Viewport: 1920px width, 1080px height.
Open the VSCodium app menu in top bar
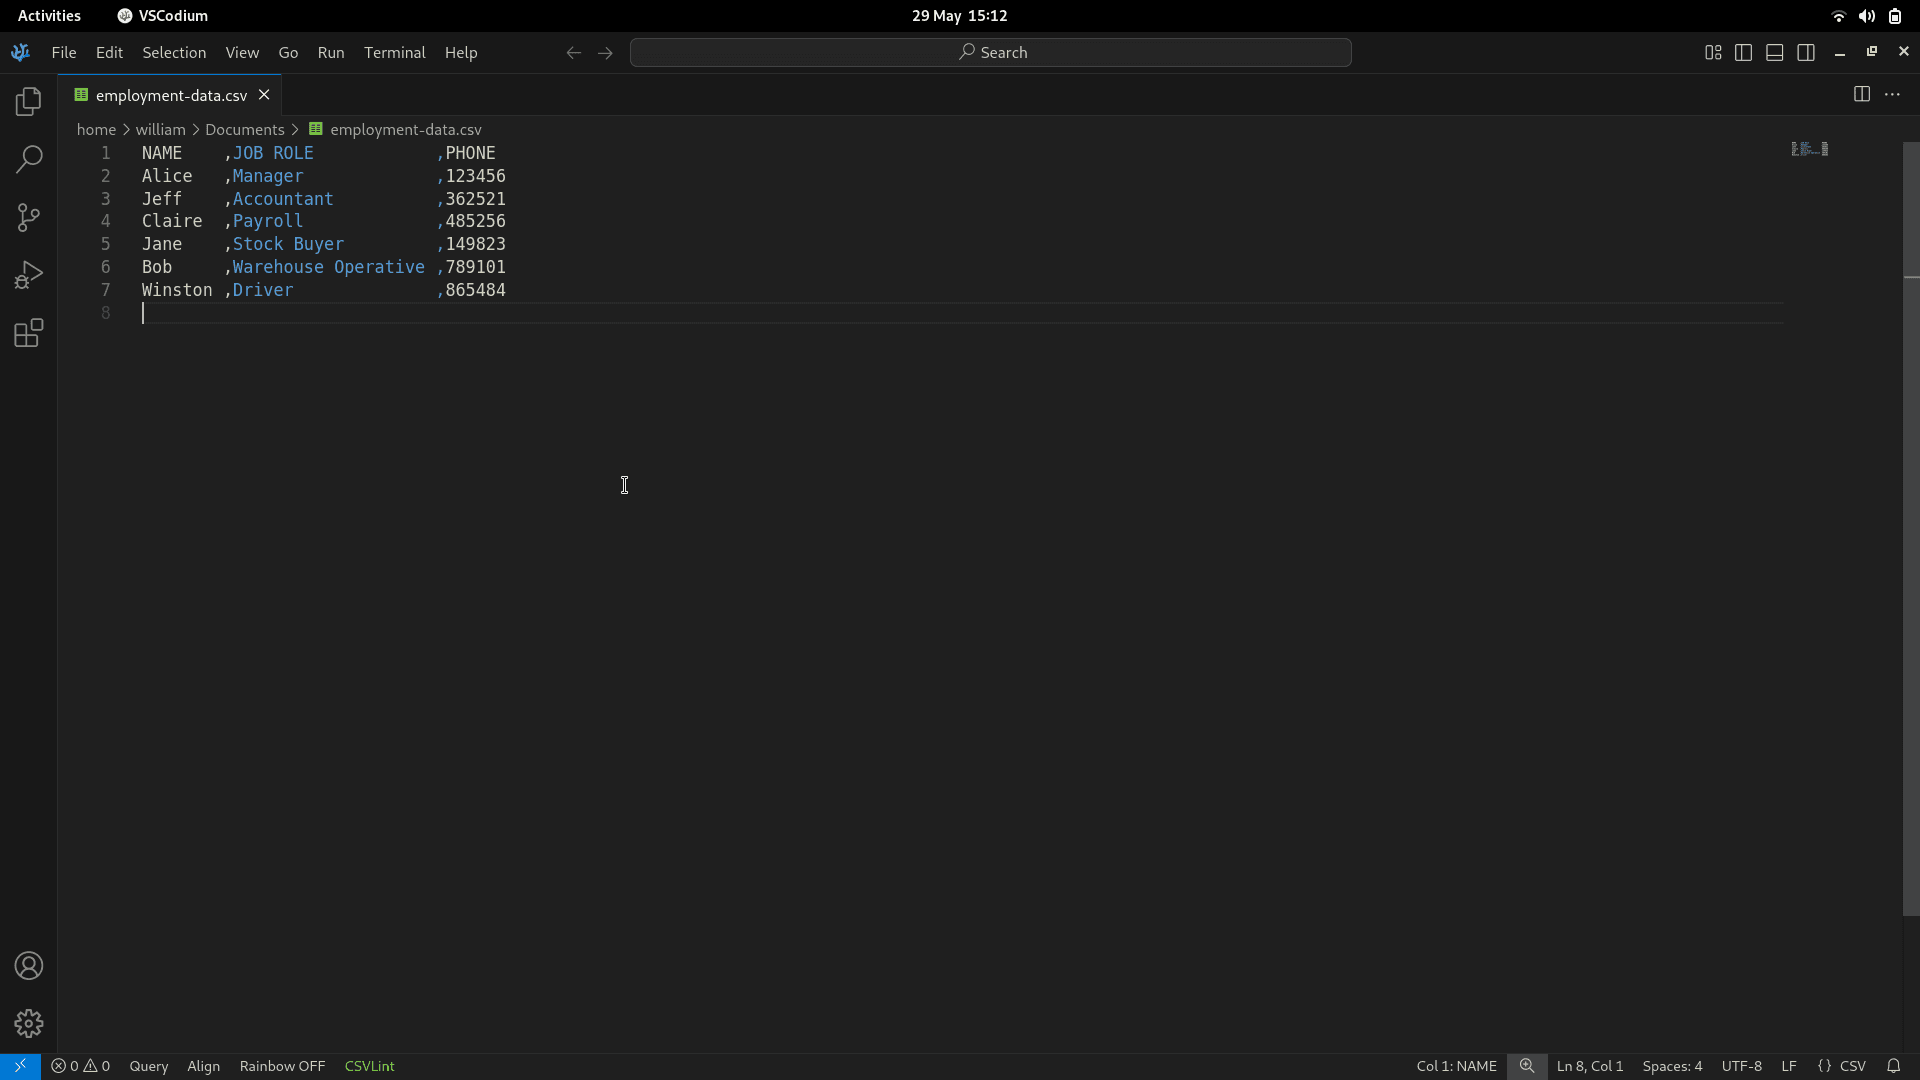tap(162, 16)
